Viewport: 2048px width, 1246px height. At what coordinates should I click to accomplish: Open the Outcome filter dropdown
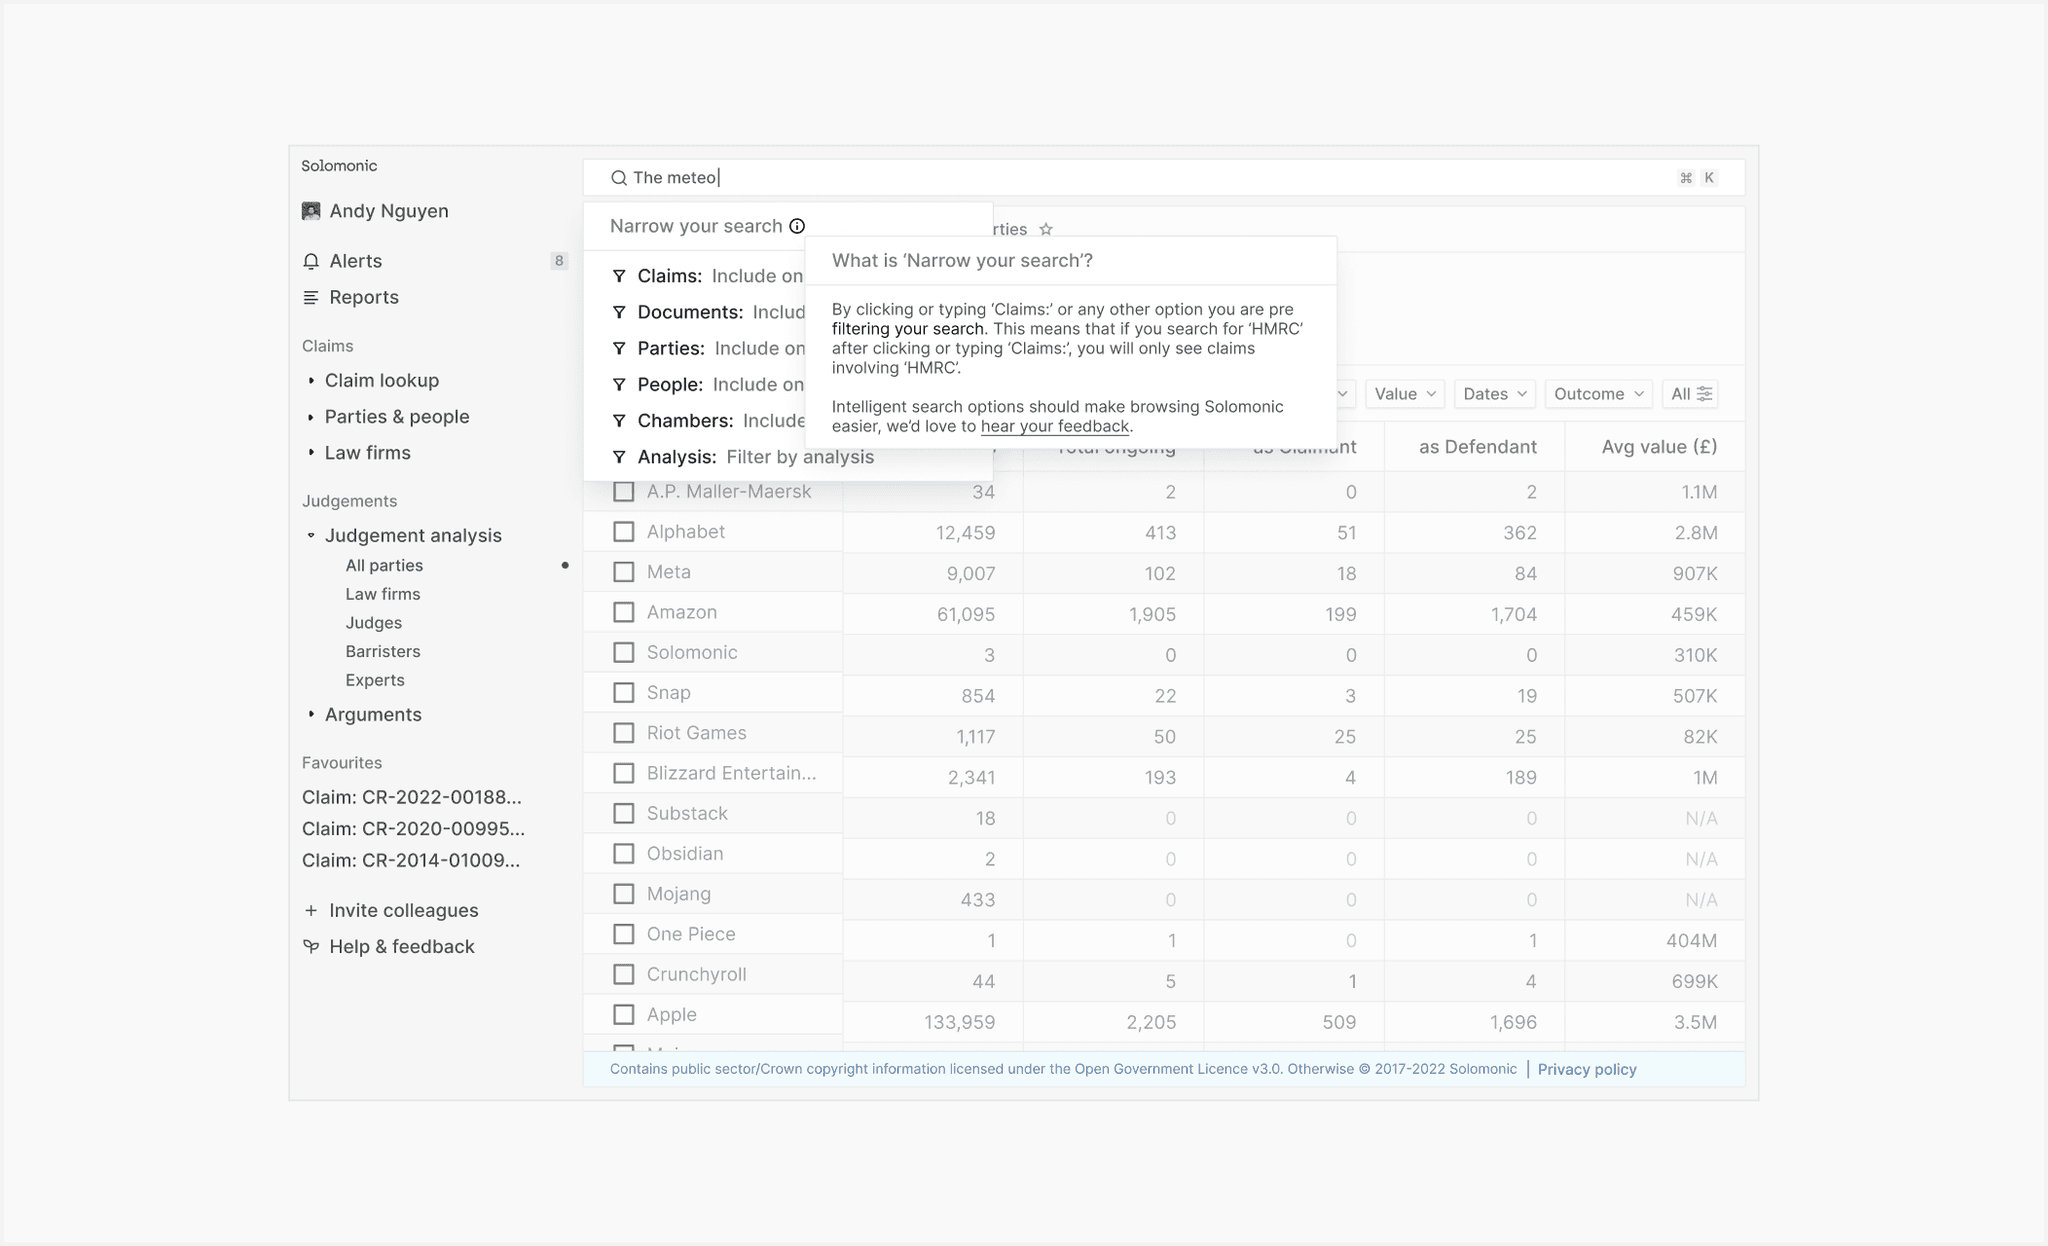click(x=1598, y=394)
